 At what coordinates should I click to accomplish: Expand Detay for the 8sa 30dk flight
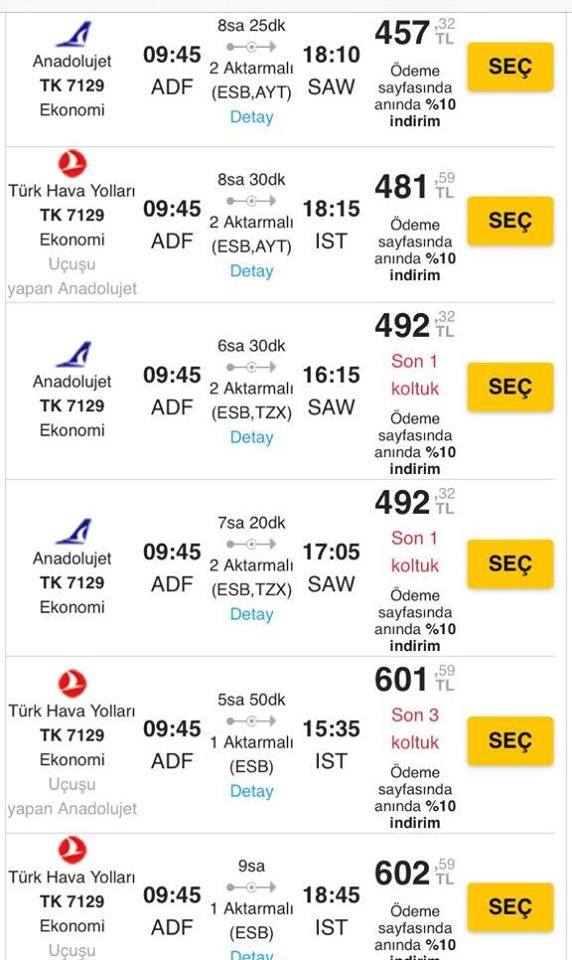click(x=251, y=271)
